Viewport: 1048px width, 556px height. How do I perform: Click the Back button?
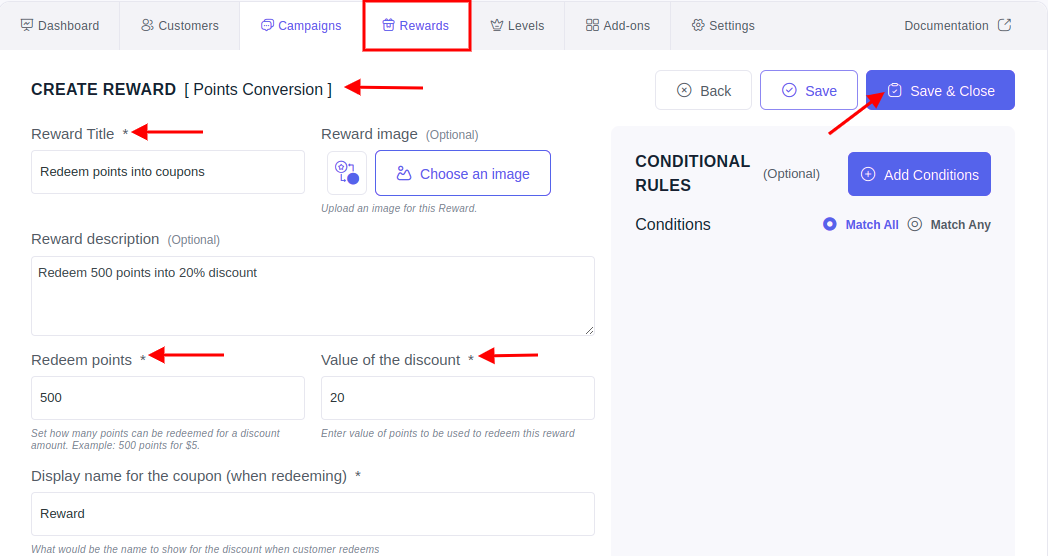[703, 90]
